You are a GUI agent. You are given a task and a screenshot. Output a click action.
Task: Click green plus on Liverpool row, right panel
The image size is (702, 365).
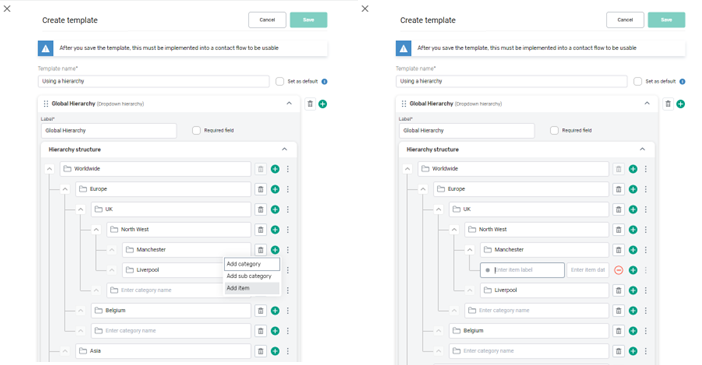pyautogui.click(x=633, y=290)
